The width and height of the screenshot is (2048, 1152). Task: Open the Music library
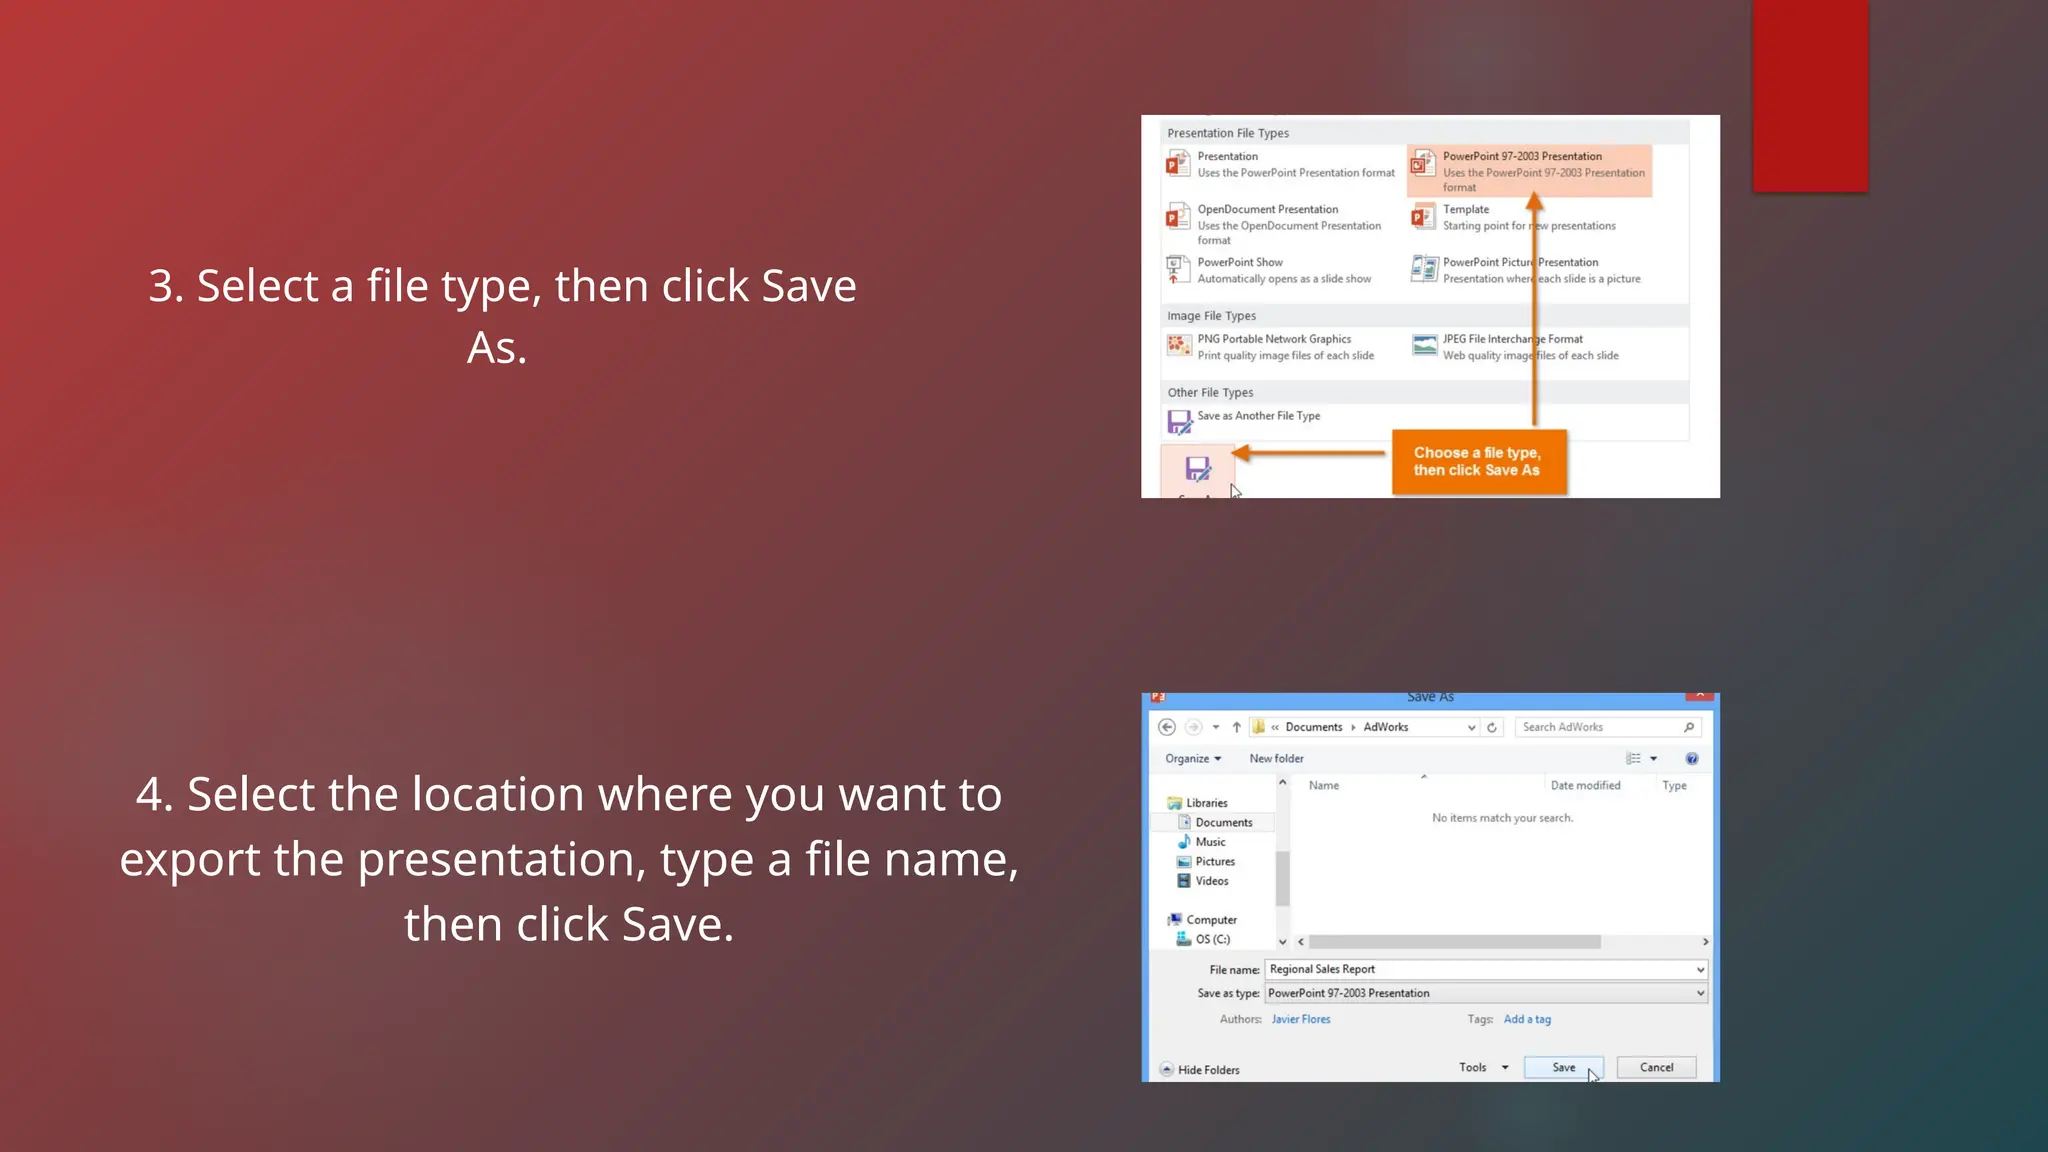[1202, 842]
